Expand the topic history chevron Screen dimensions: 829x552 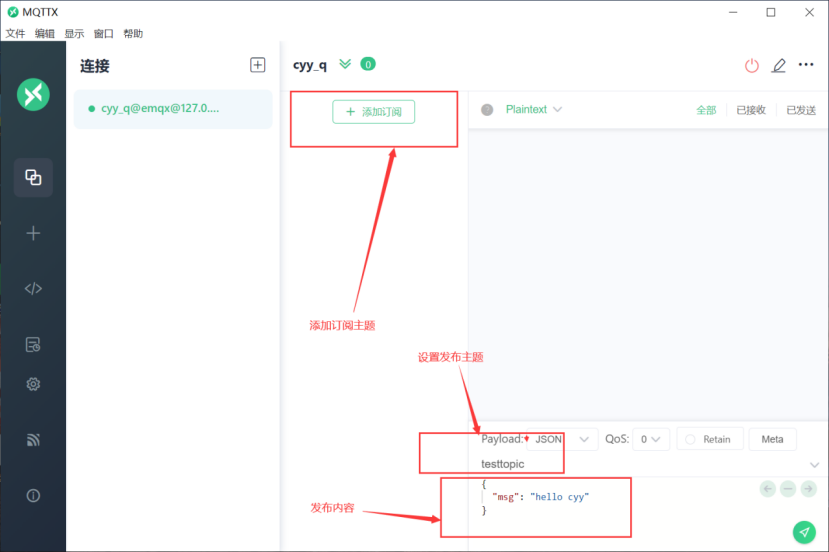(814, 465)
